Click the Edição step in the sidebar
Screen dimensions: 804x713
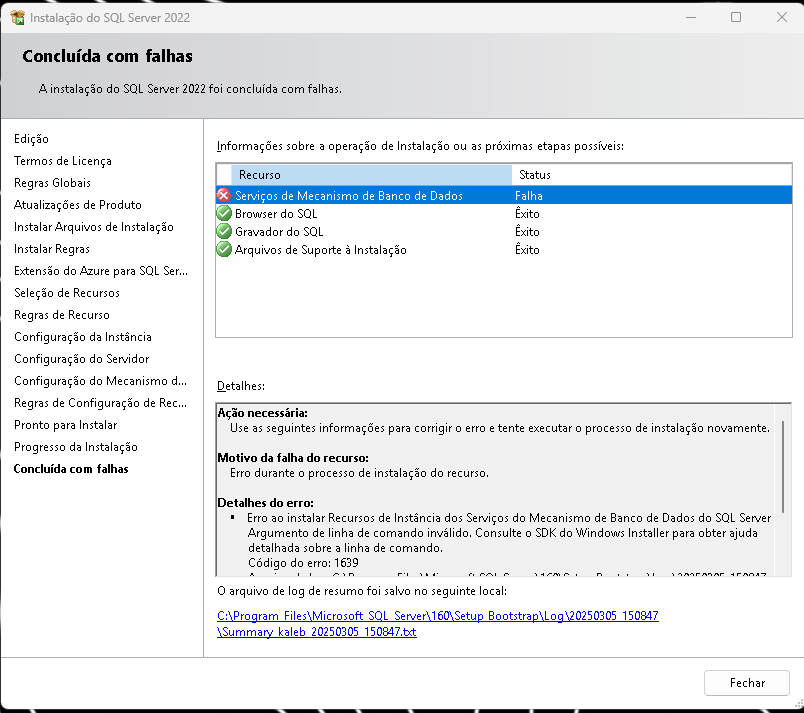click(x=31, y=139)
